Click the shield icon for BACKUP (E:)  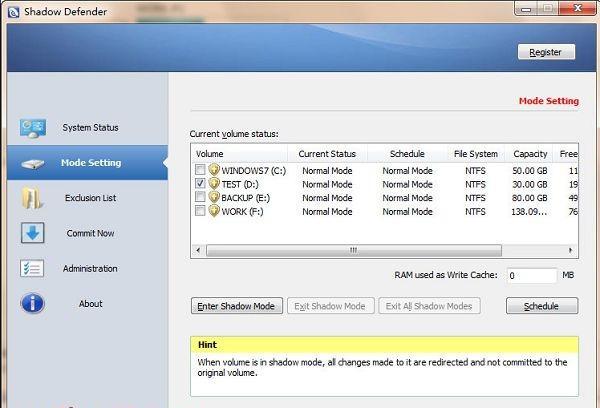[214, 197]
